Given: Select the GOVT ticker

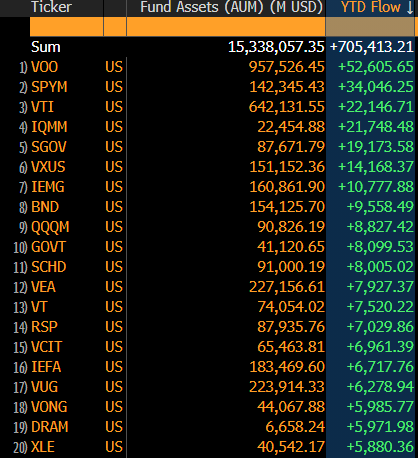Looking at the screenshot, I should (48, 247).
